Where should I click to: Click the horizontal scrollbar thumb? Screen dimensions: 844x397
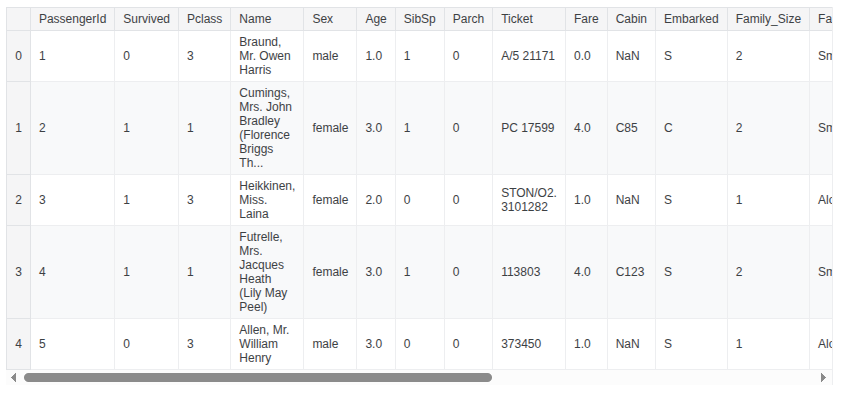pyautogui.click(x=258, y=378)
